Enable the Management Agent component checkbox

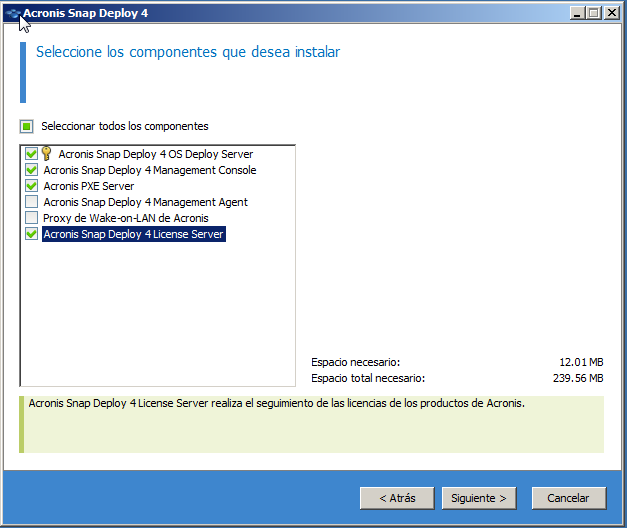click(31, 202)
